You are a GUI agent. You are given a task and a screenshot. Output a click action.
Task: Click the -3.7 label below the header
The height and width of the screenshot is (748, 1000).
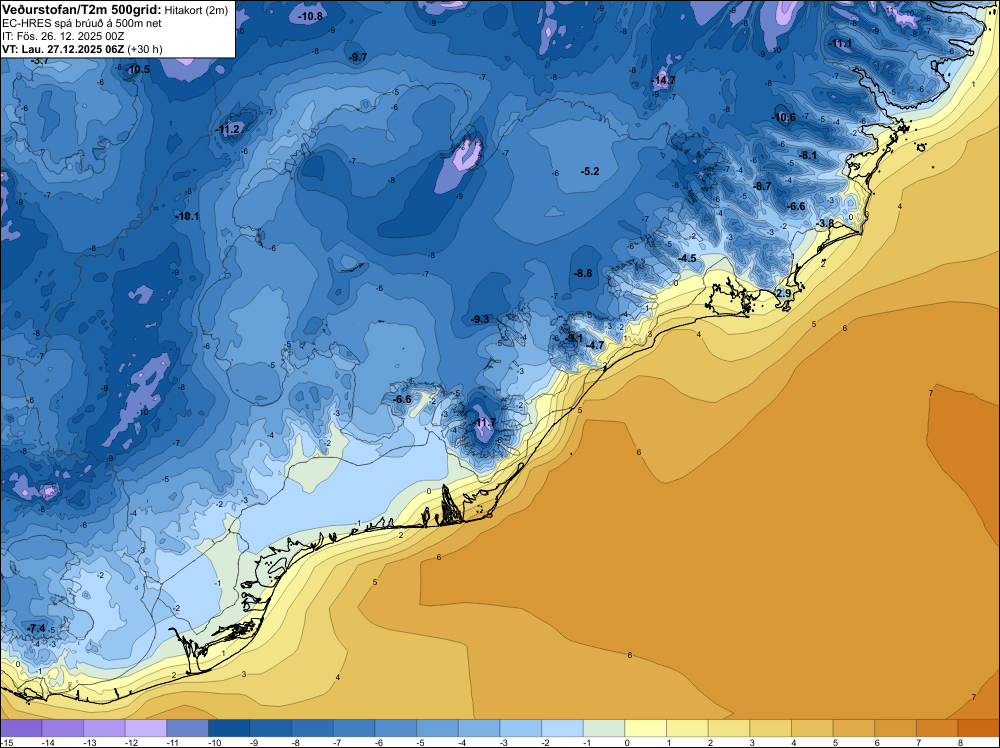40,61
